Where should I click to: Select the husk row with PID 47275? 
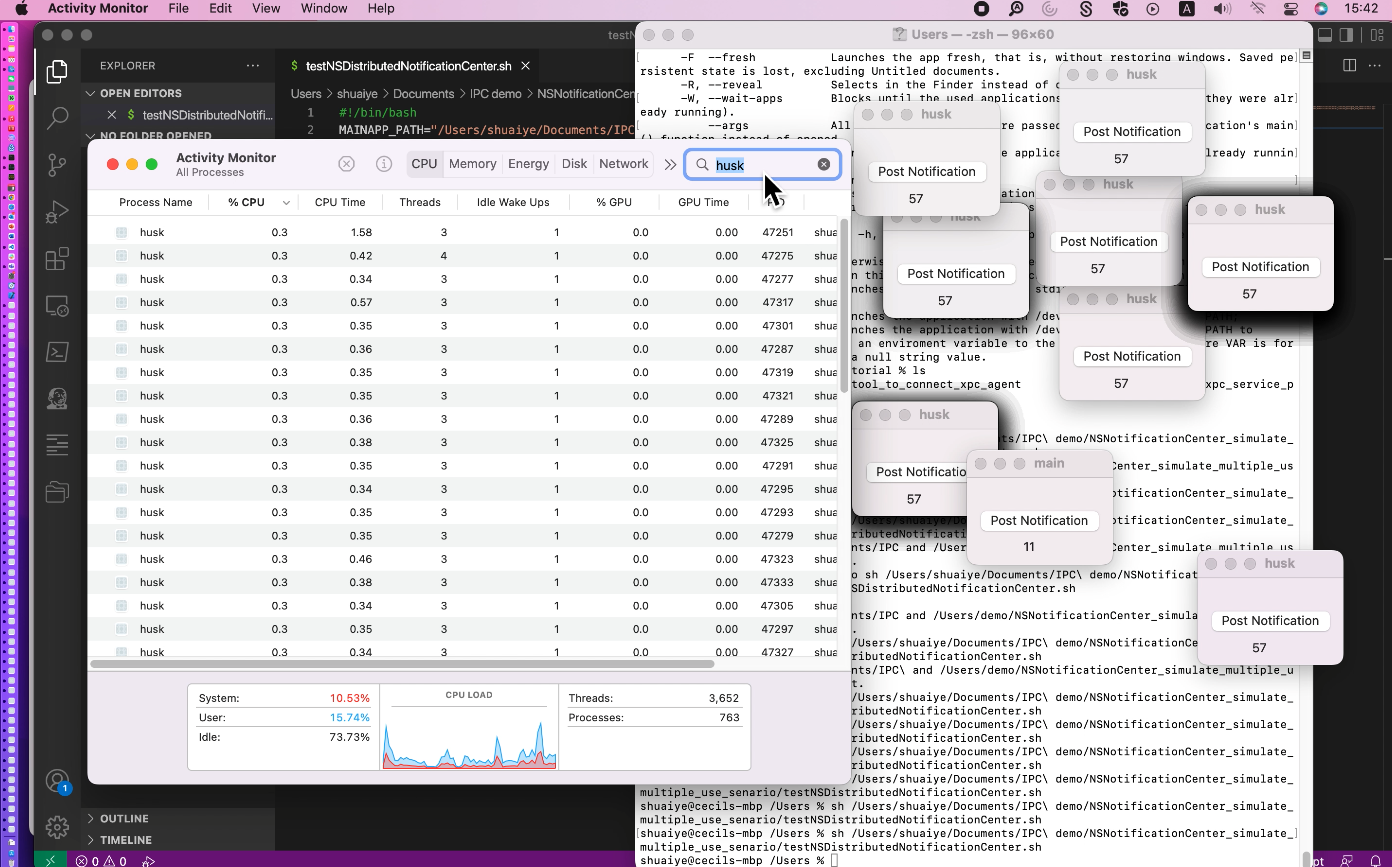465,256
